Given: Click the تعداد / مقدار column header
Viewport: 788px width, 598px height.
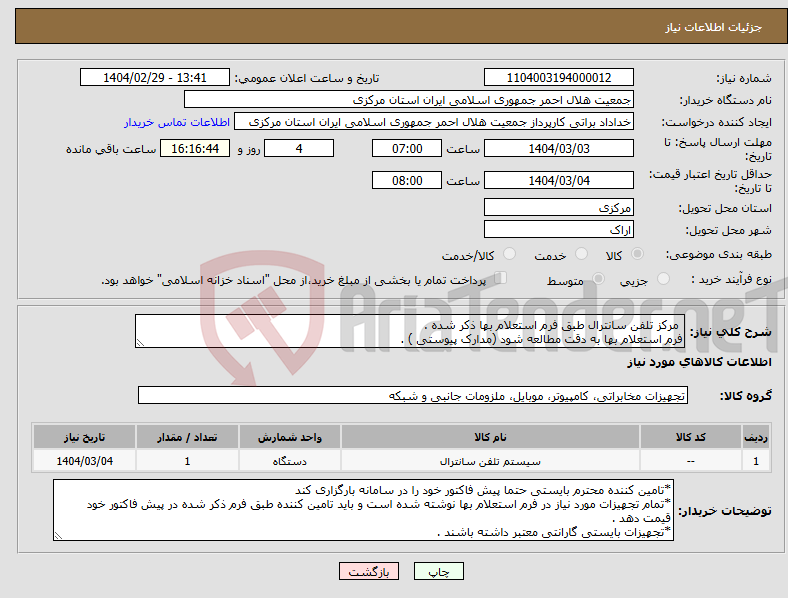Looking at the screenshot, I should point(187,437).
